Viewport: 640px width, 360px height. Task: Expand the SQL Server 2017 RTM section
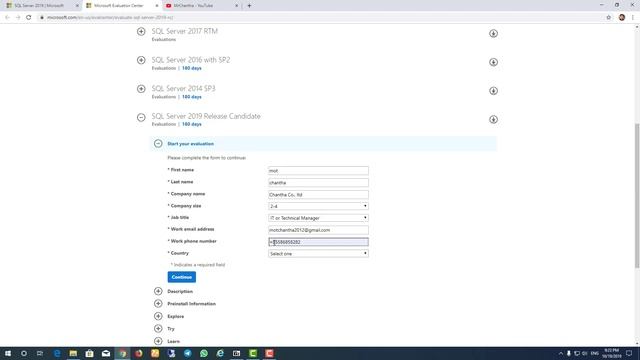pos(141,31)
